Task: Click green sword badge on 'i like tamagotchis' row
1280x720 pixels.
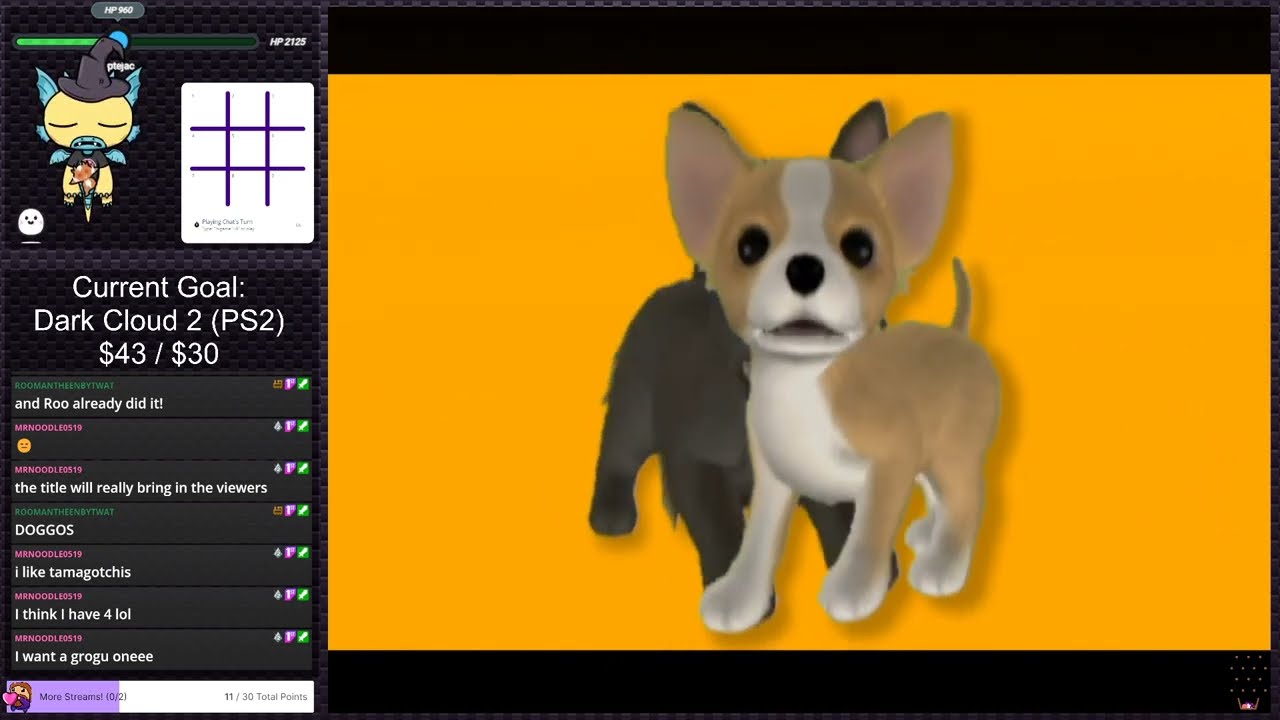Action: [x=303, y=552]
